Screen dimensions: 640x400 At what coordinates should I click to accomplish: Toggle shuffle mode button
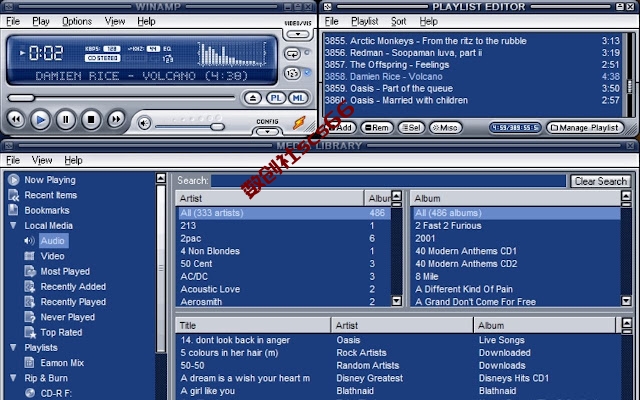click(292, 73)
